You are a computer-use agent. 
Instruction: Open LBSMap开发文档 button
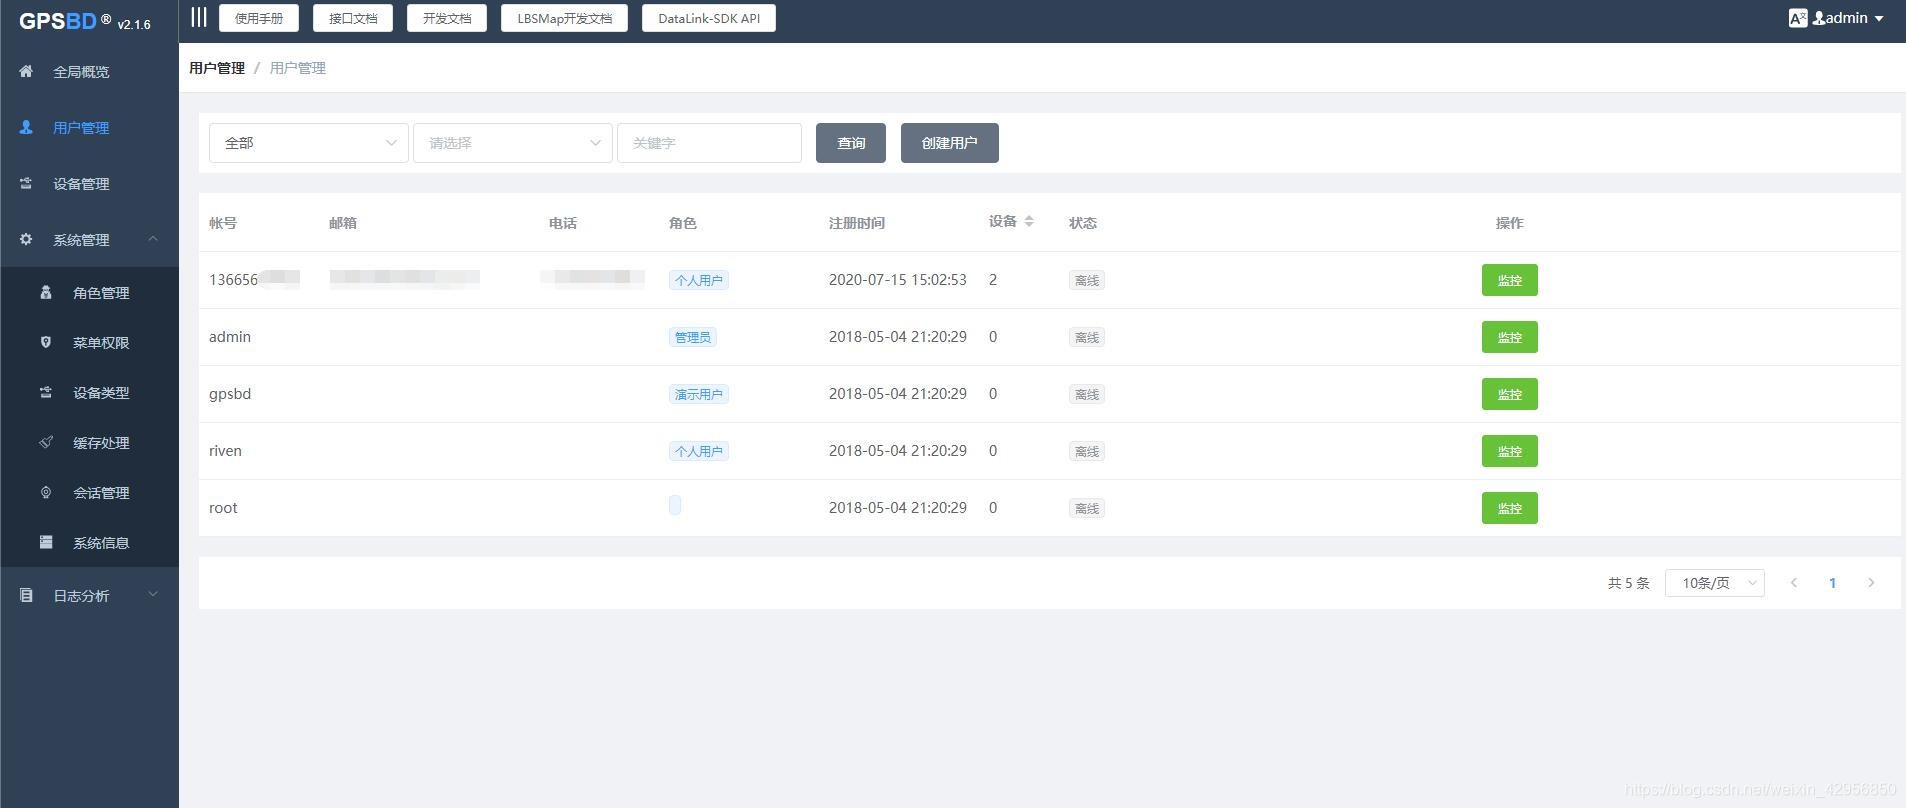[x=564, y=18]
